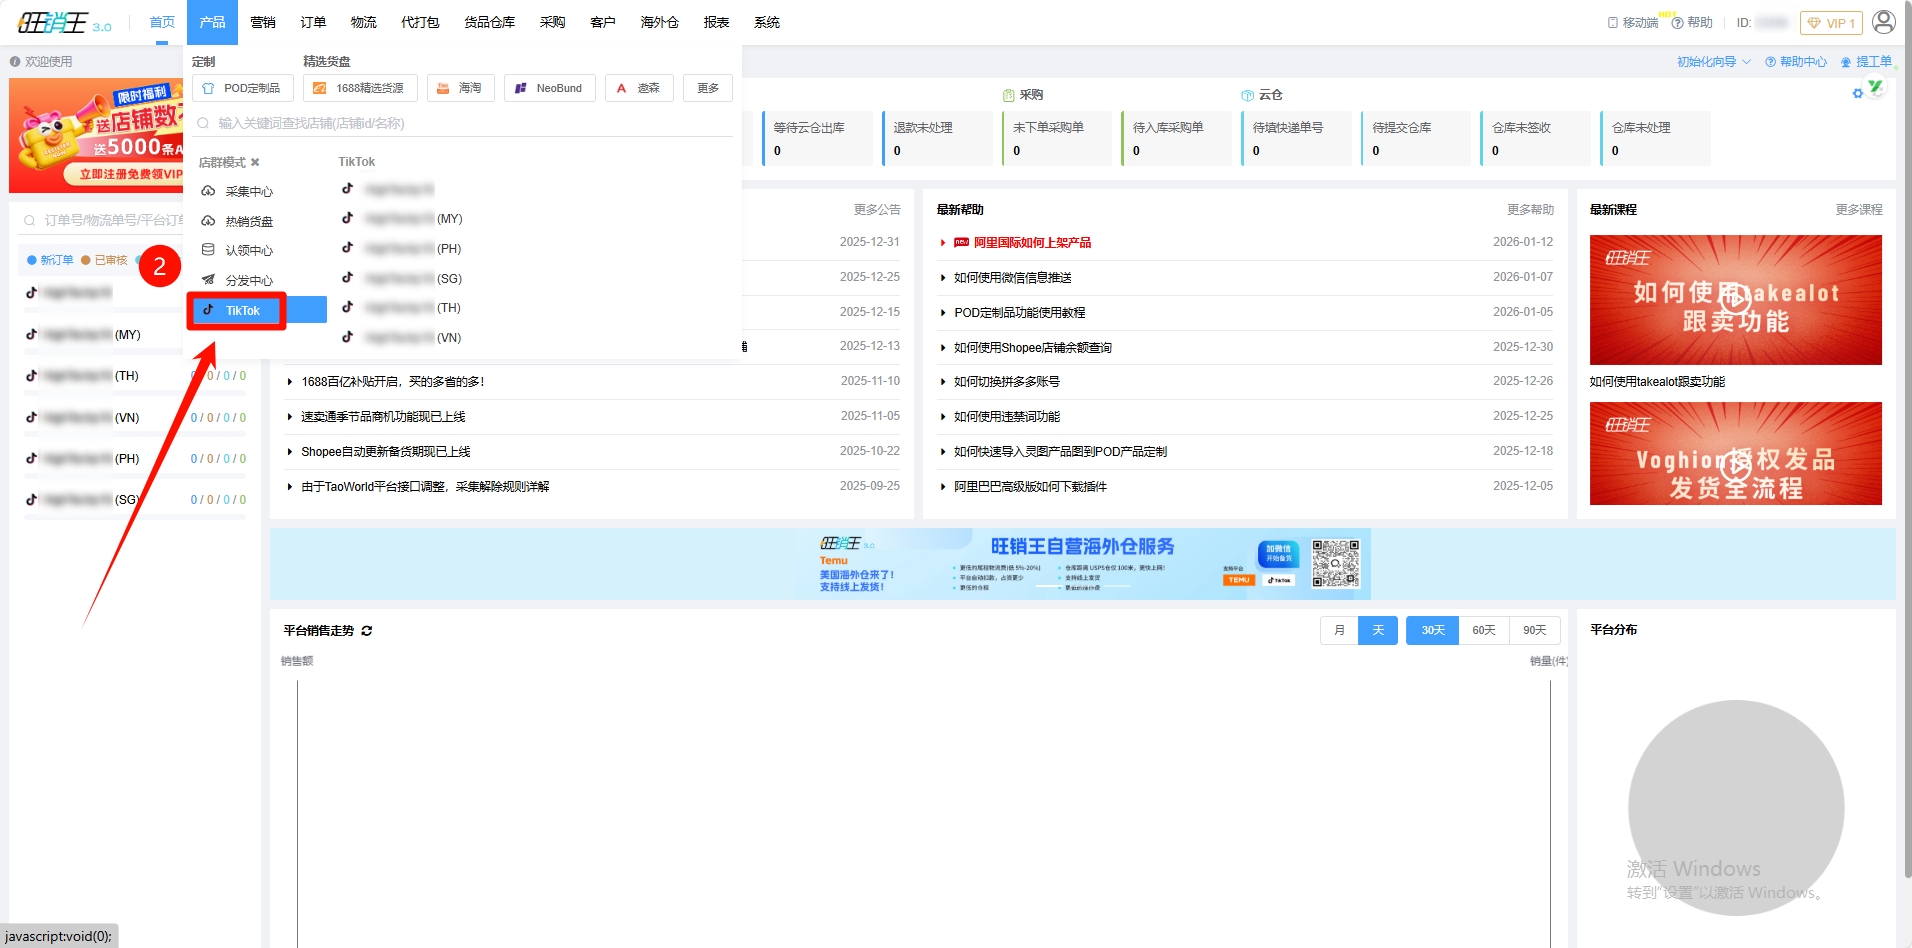This screenshot has width=1912, height=948.
Task: Select the 60天 time range
Action: tap(1483, 630)
